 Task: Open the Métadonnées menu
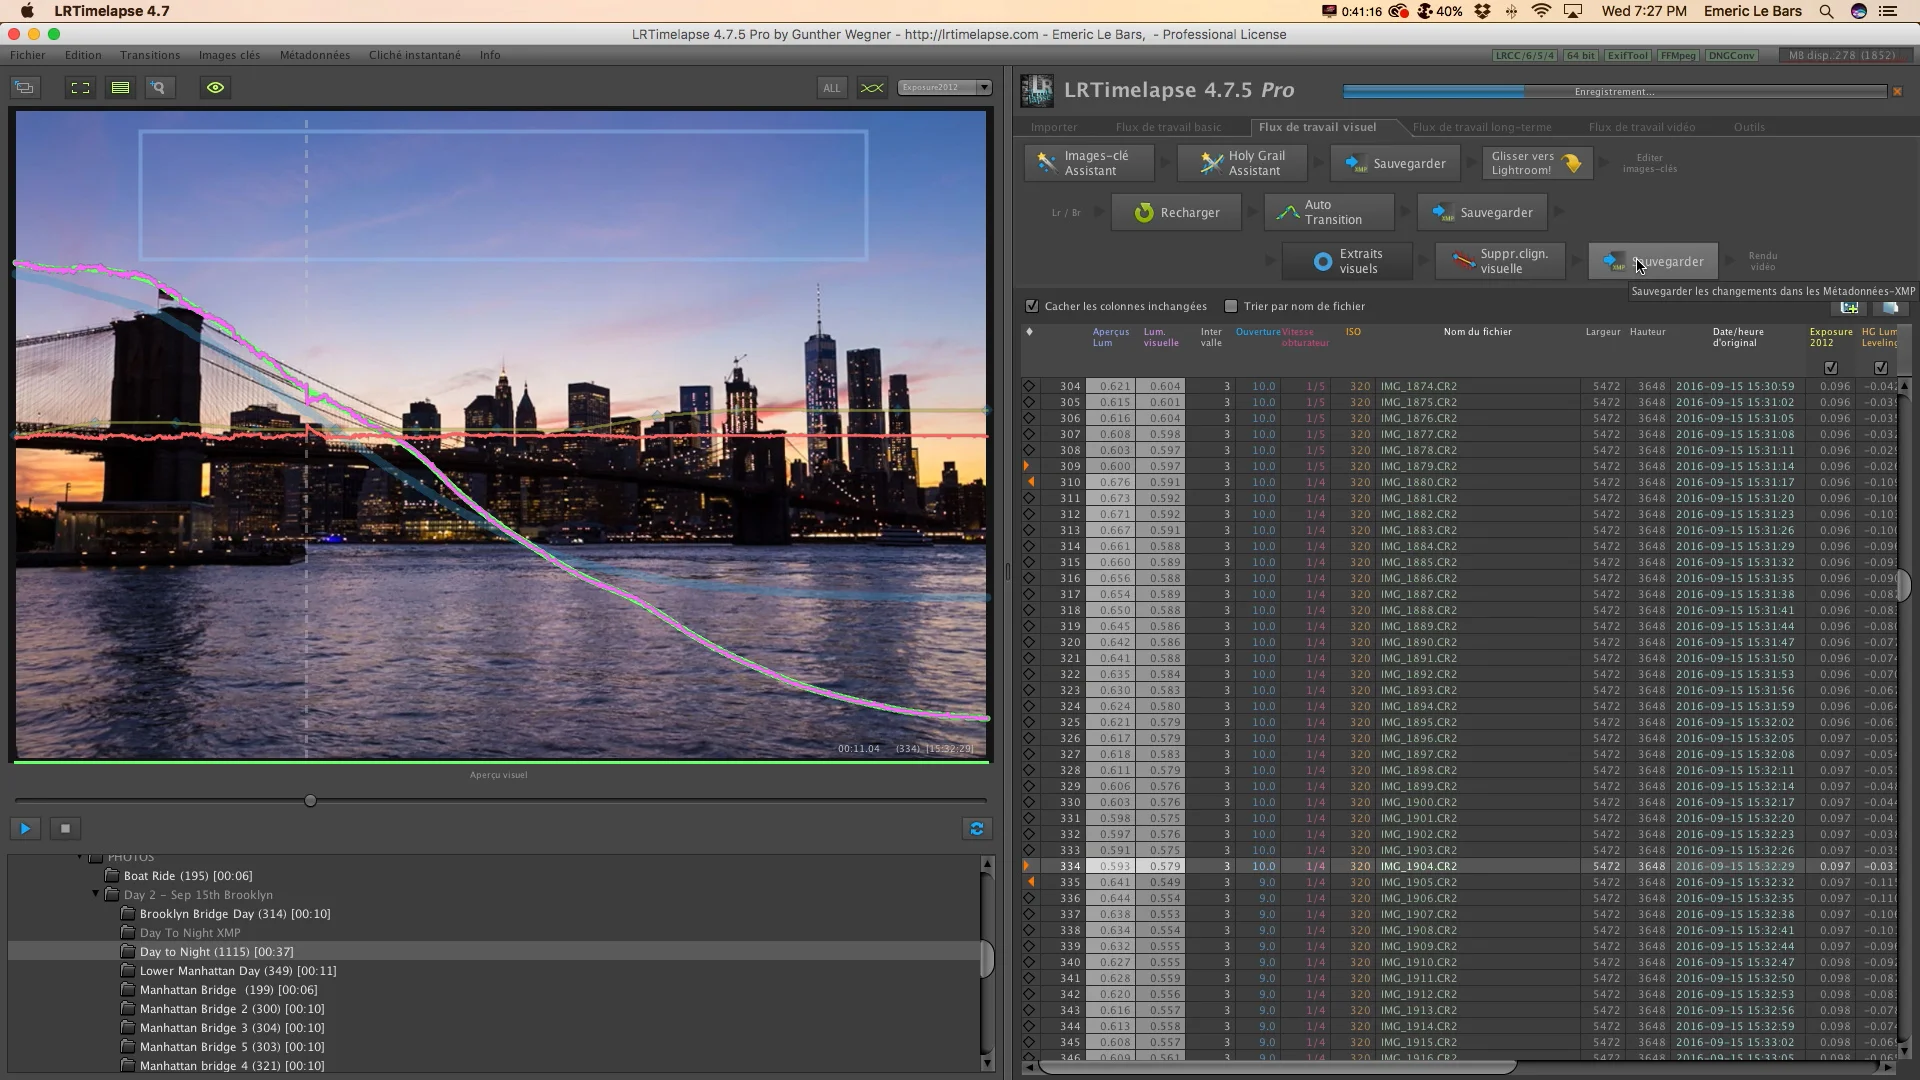click(x=315, y=55)
